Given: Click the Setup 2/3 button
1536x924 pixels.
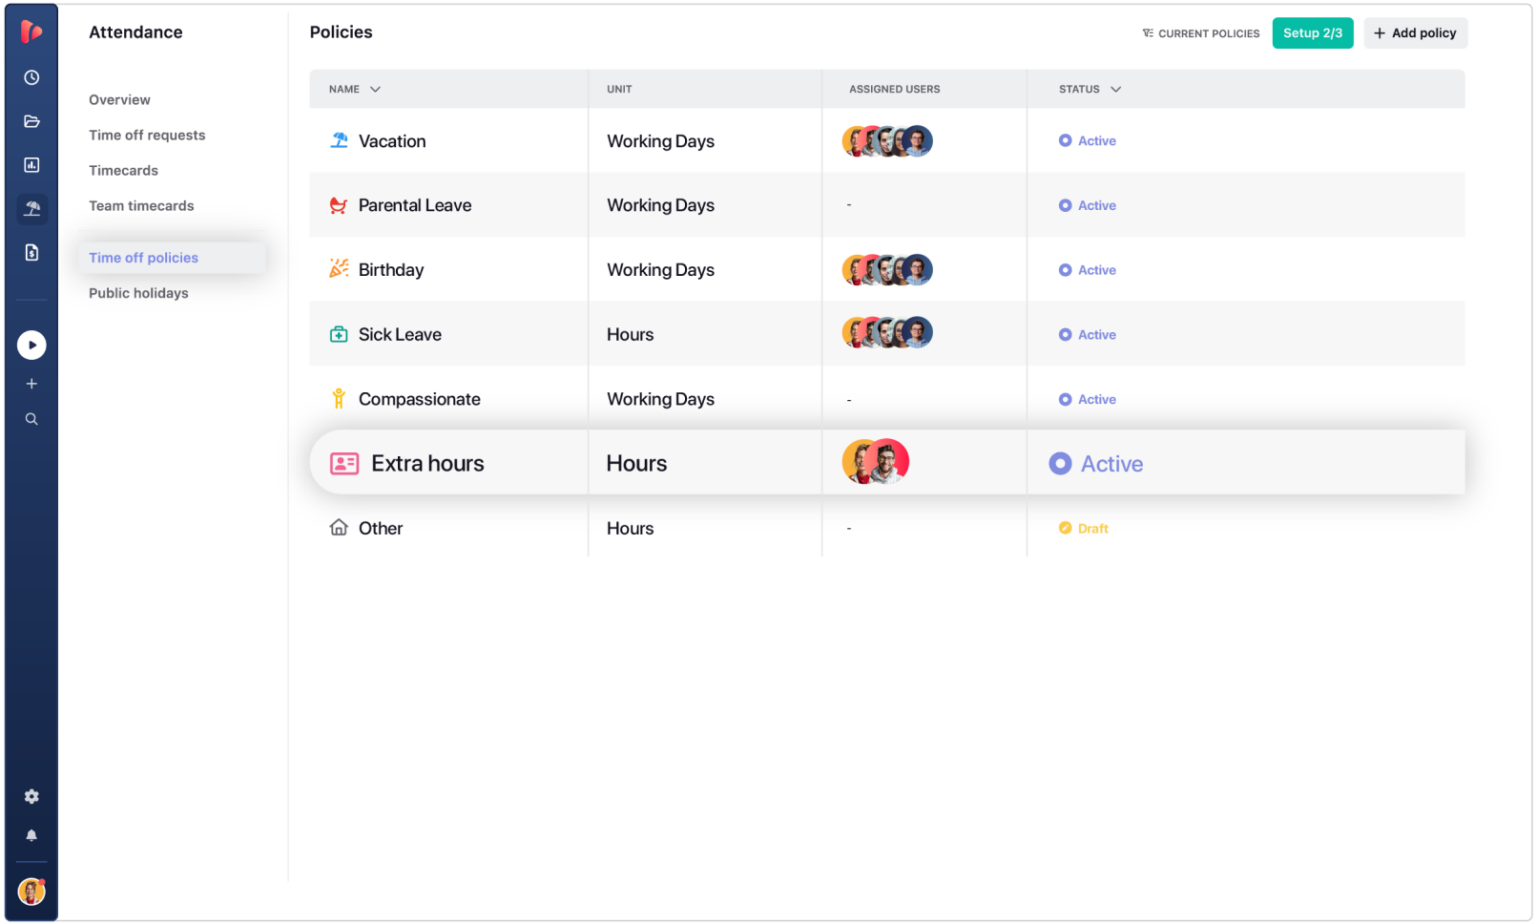Looking at the screenshot, I should click(x=1312, y=33).
